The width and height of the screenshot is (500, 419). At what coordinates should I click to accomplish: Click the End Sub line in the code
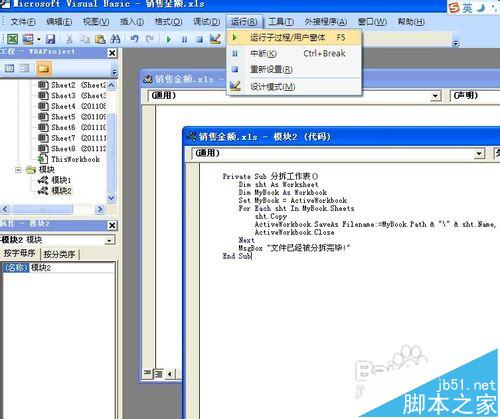point(237,256)
